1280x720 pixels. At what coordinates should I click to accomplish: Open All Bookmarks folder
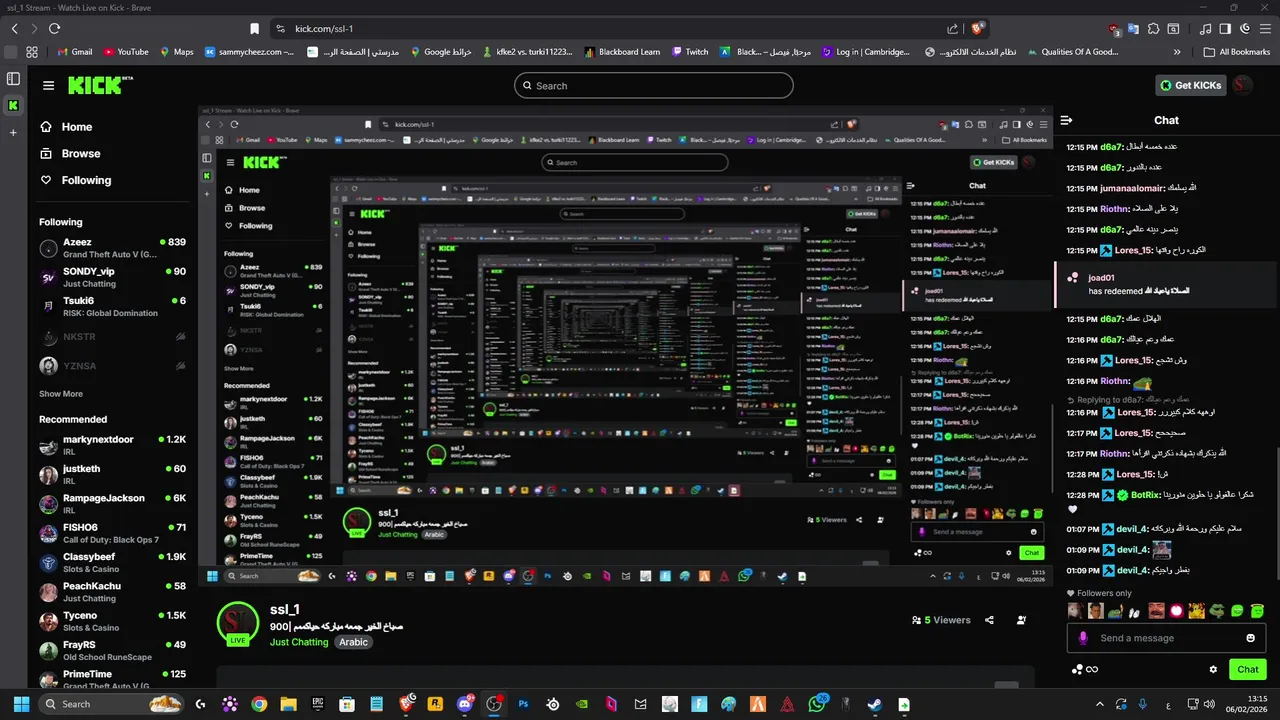1237,52
